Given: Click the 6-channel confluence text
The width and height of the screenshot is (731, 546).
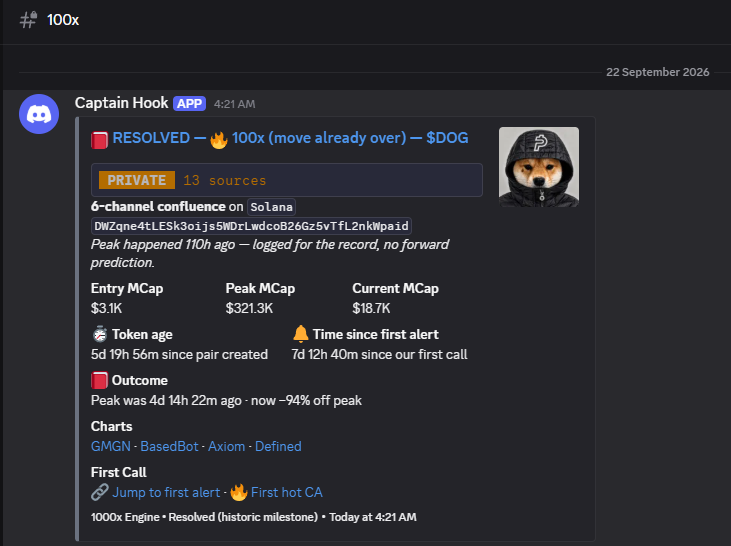Looking at the screenshot, I should coord(158,207).
